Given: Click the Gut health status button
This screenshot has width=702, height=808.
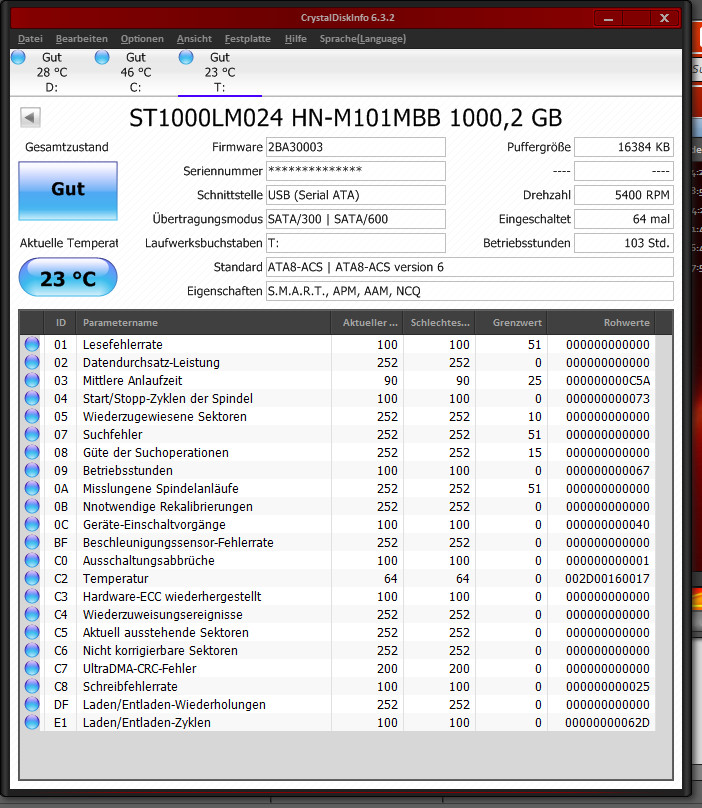Looking at the screenshot, I should point(68,190).
